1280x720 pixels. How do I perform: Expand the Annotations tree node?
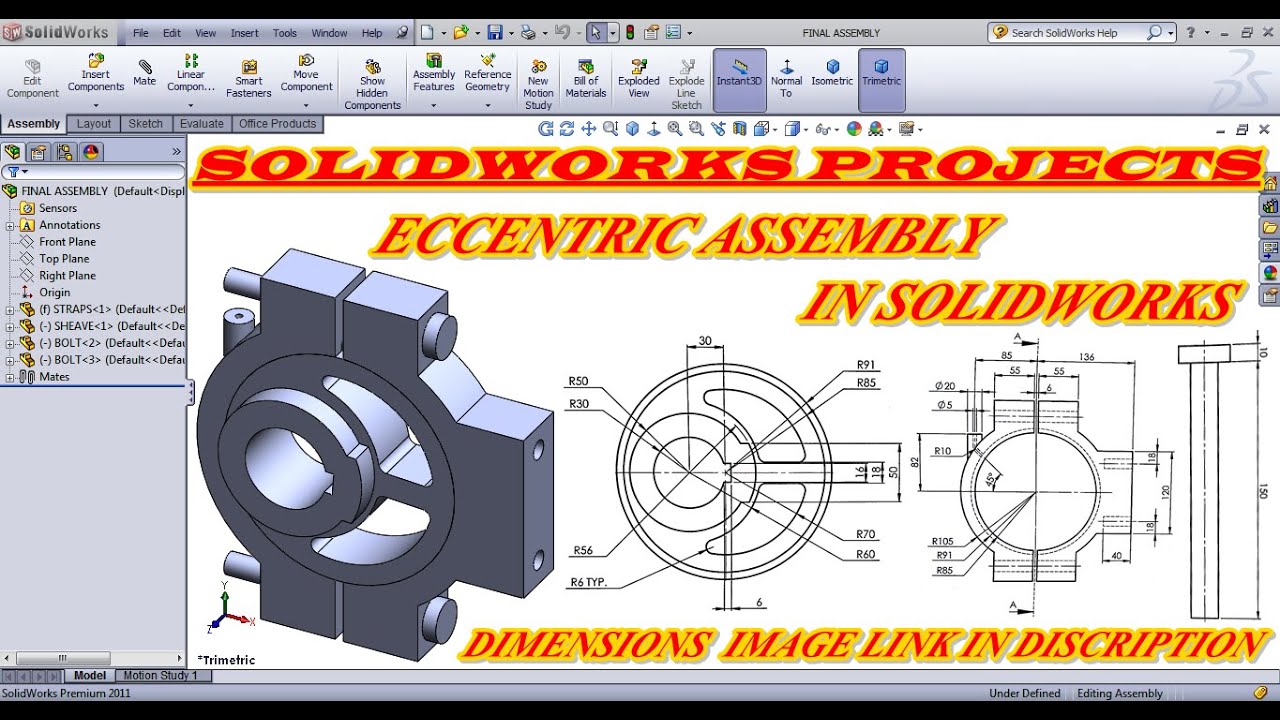point(10,225)
